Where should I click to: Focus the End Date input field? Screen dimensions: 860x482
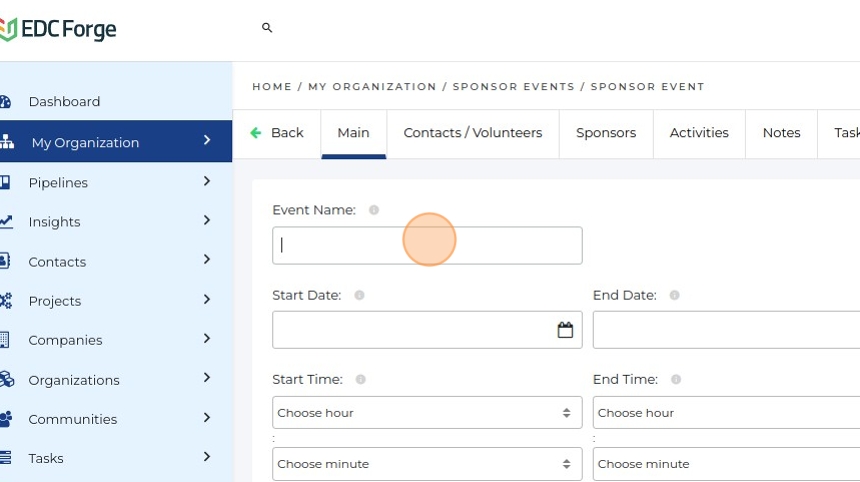[726, 330]
